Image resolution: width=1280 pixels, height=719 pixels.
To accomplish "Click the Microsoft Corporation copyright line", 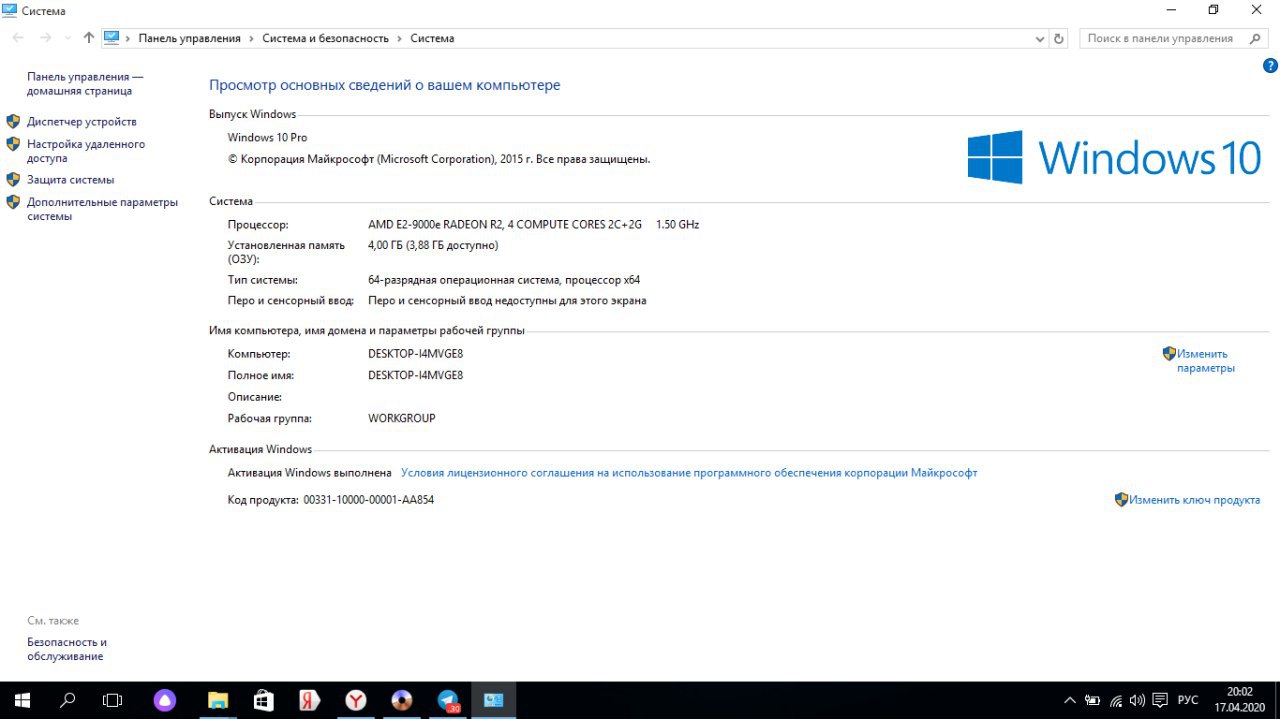I will coord(439,159).
